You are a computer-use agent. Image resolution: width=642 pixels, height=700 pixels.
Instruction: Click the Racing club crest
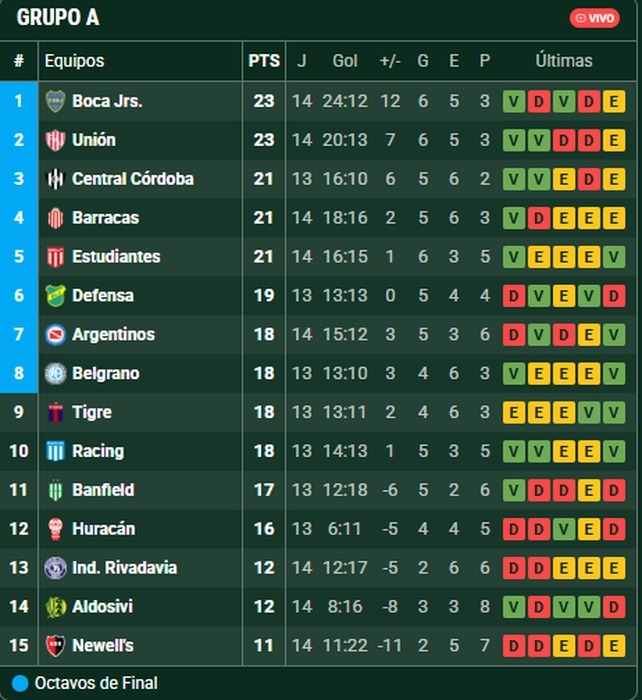pos(56,451)
